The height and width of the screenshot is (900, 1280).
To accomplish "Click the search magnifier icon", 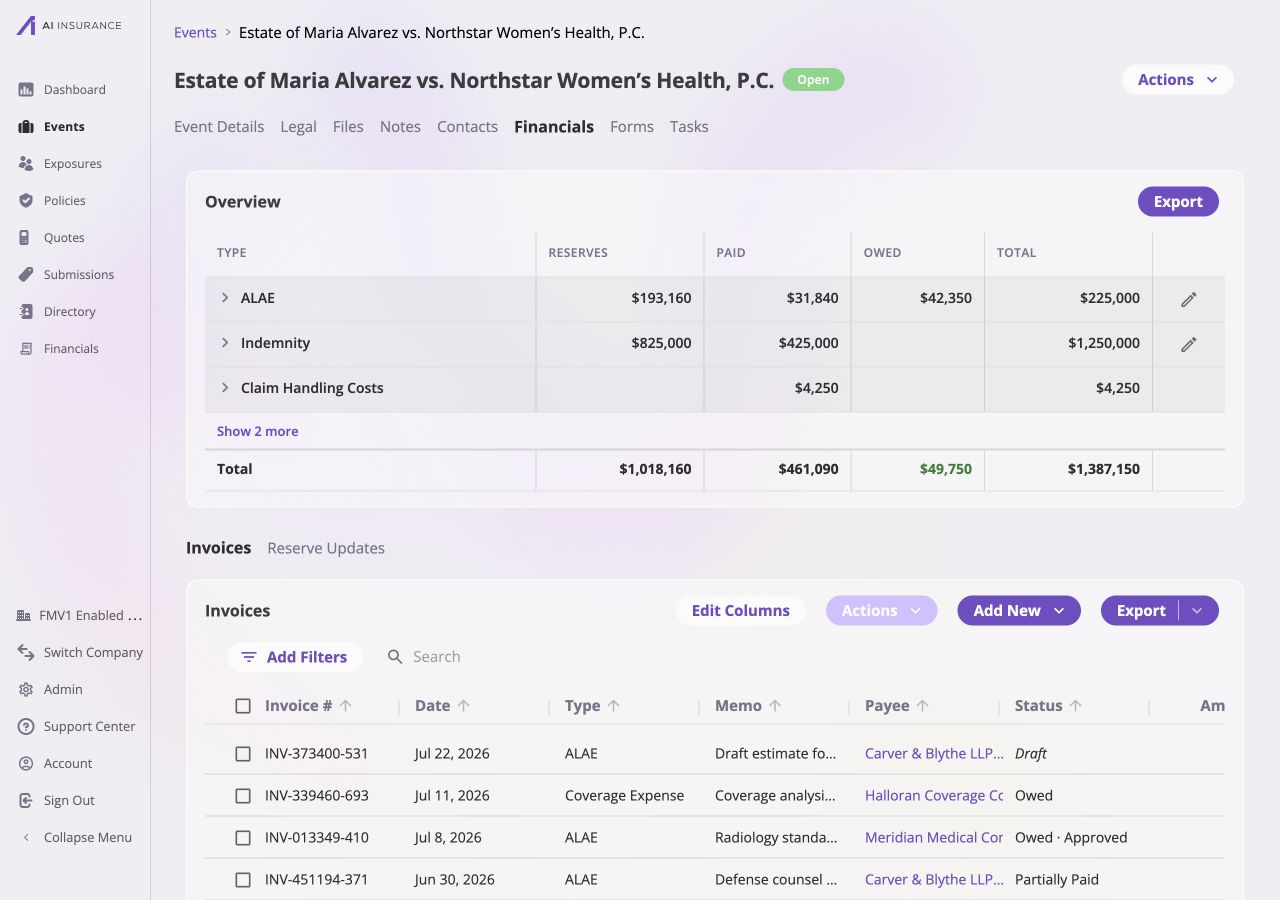I will coord(395,657).
